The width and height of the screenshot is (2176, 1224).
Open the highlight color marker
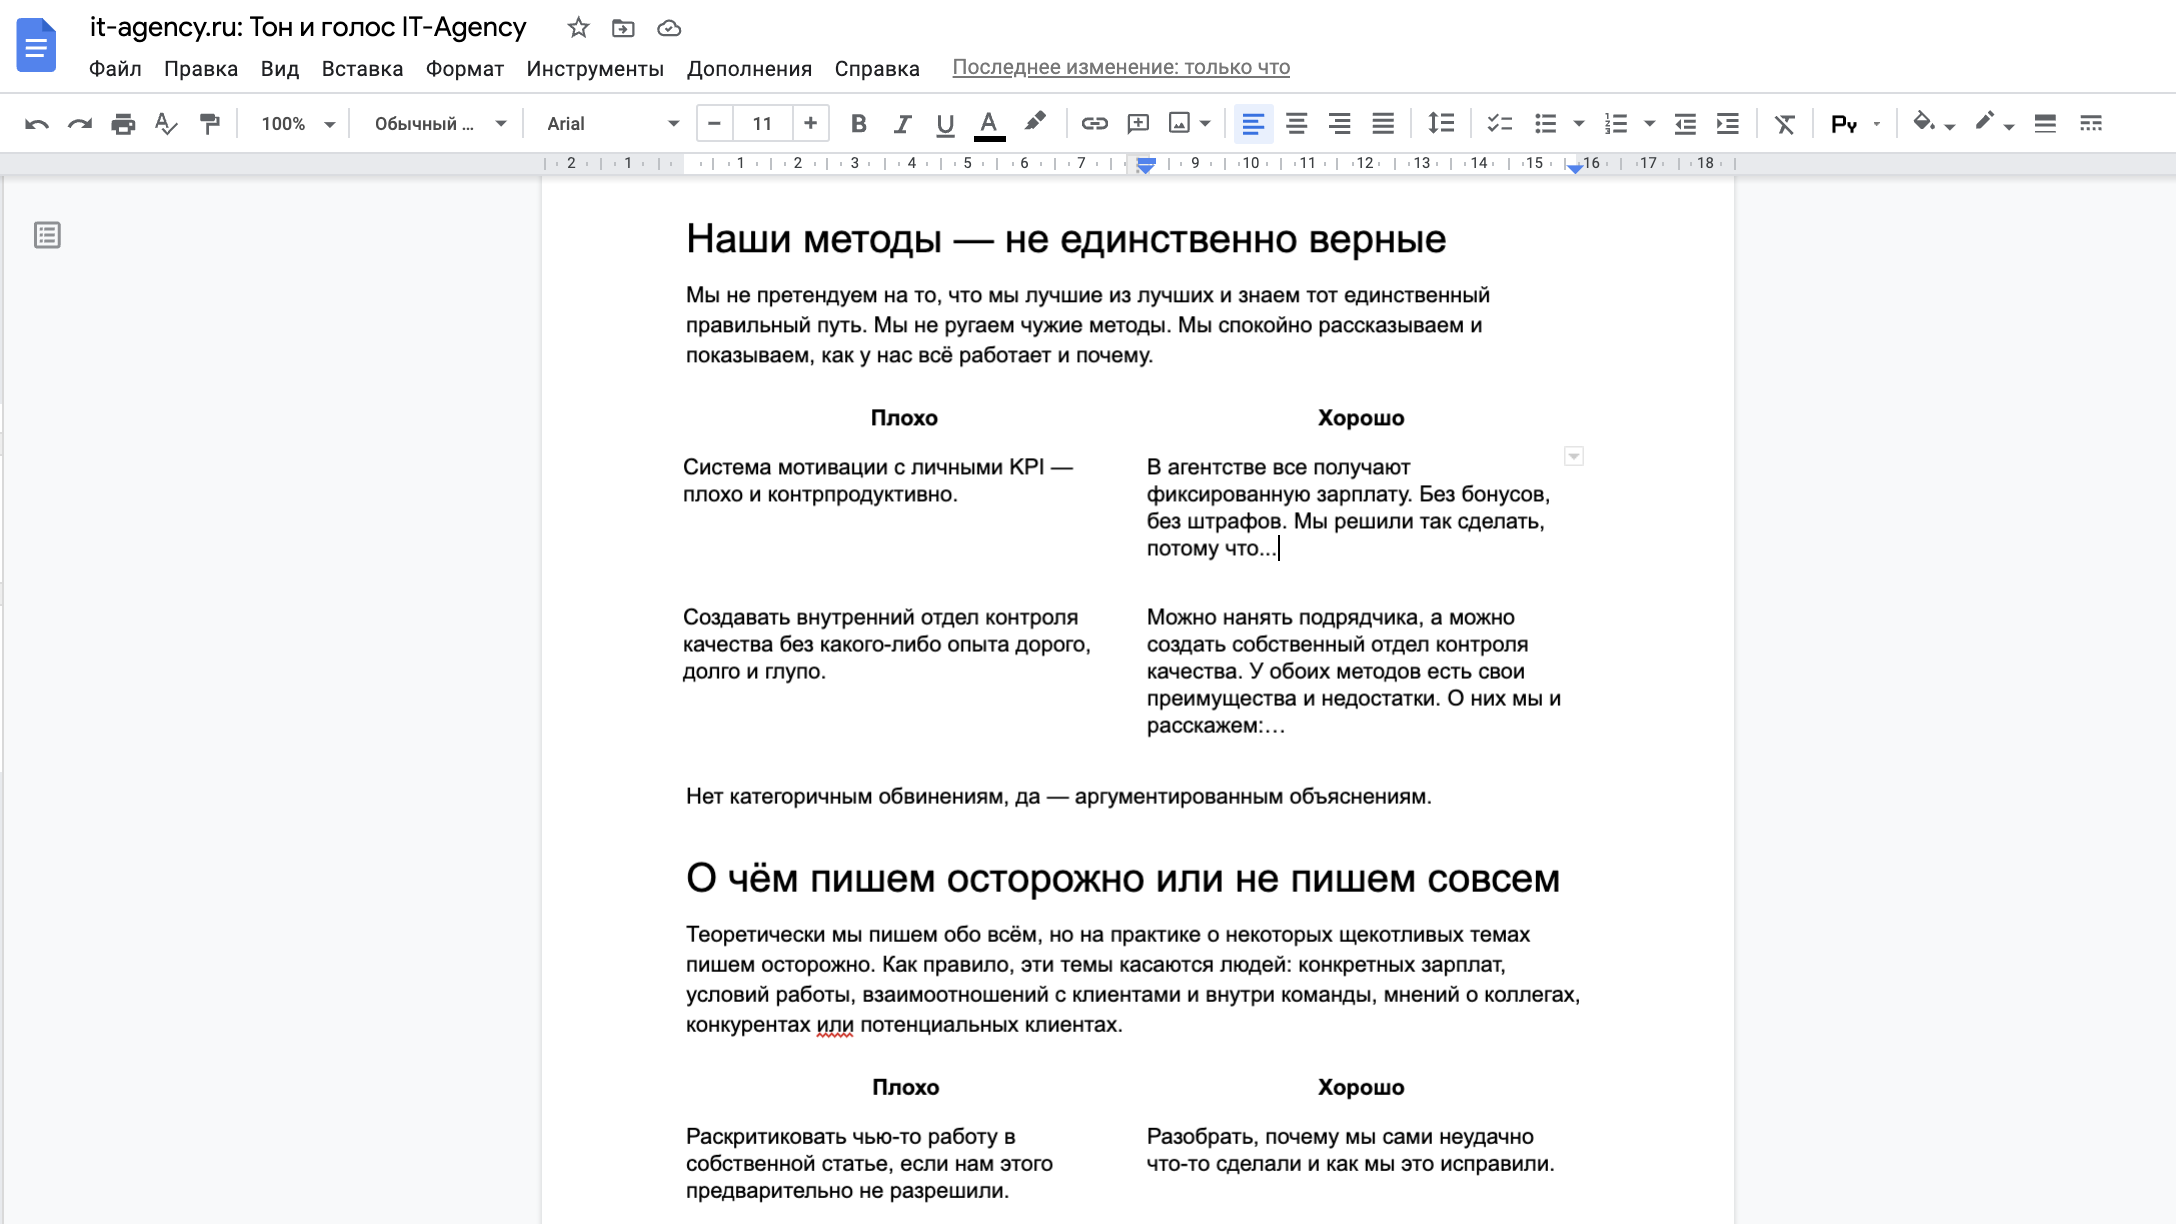coord(1035,123)
